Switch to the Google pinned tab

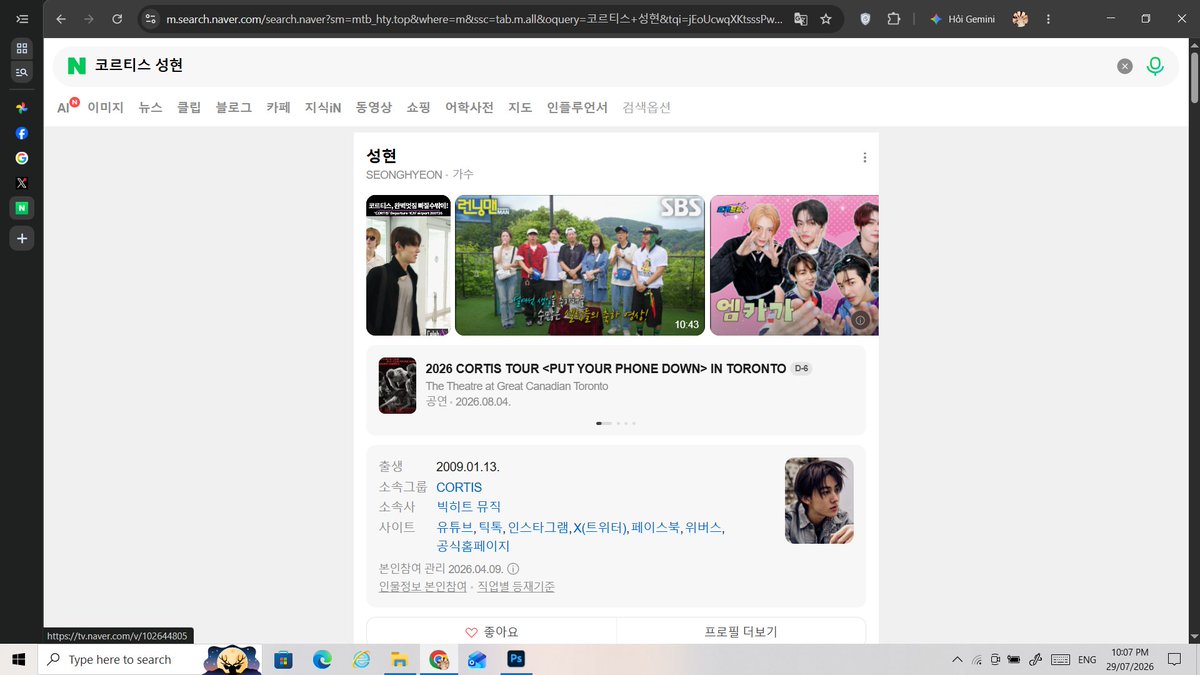pyautogui.click(x=22, y=158)
